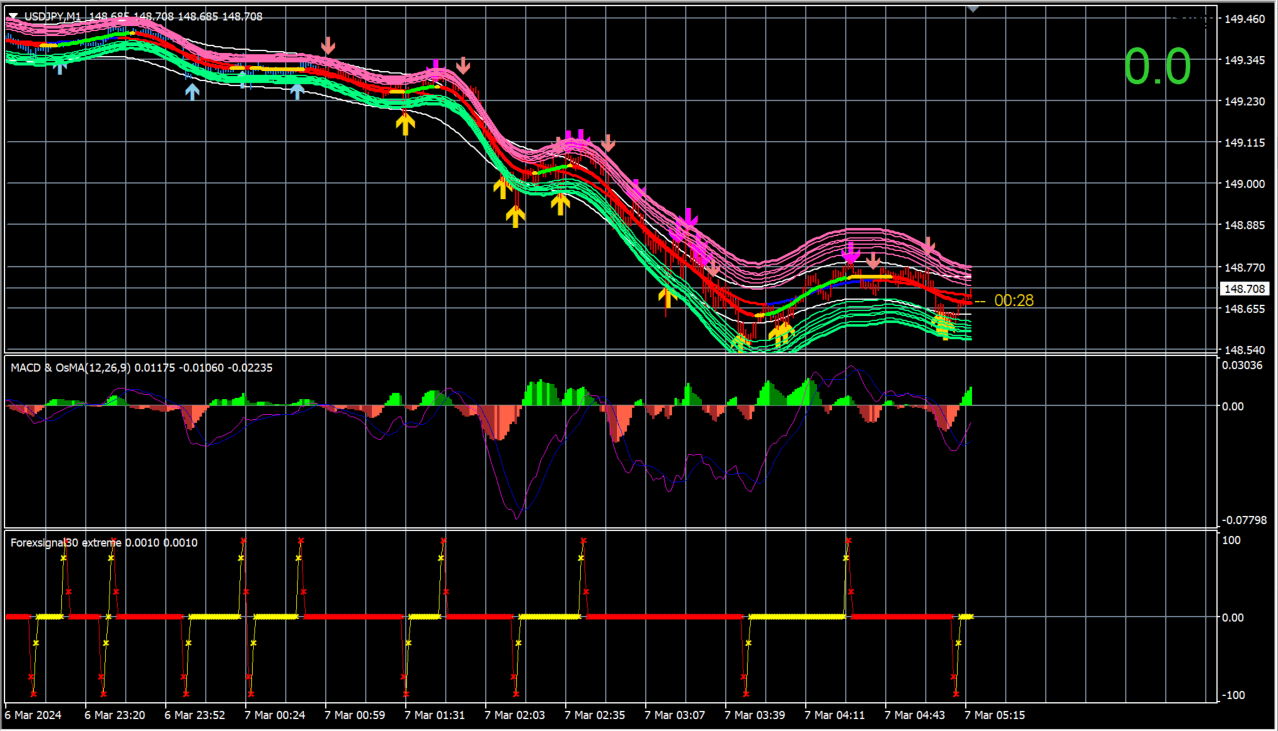The height and width of the screenshot is (731, 1278).
Task: Click the 149.345 price scale value
Action: click(x=1244, y=61)
